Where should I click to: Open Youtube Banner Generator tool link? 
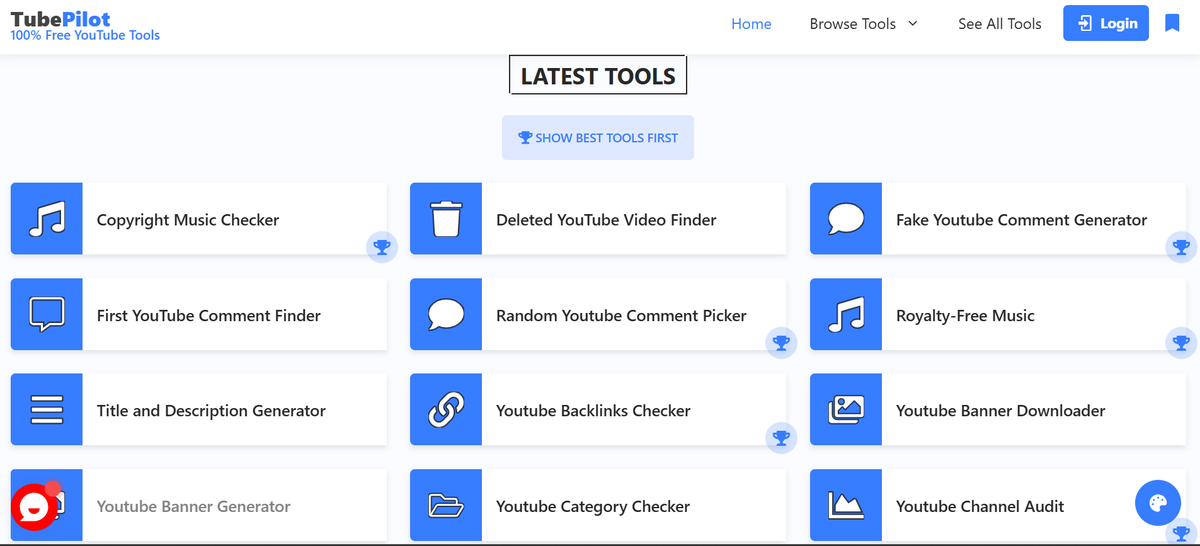pyautogui.click(x=193, y=506)
